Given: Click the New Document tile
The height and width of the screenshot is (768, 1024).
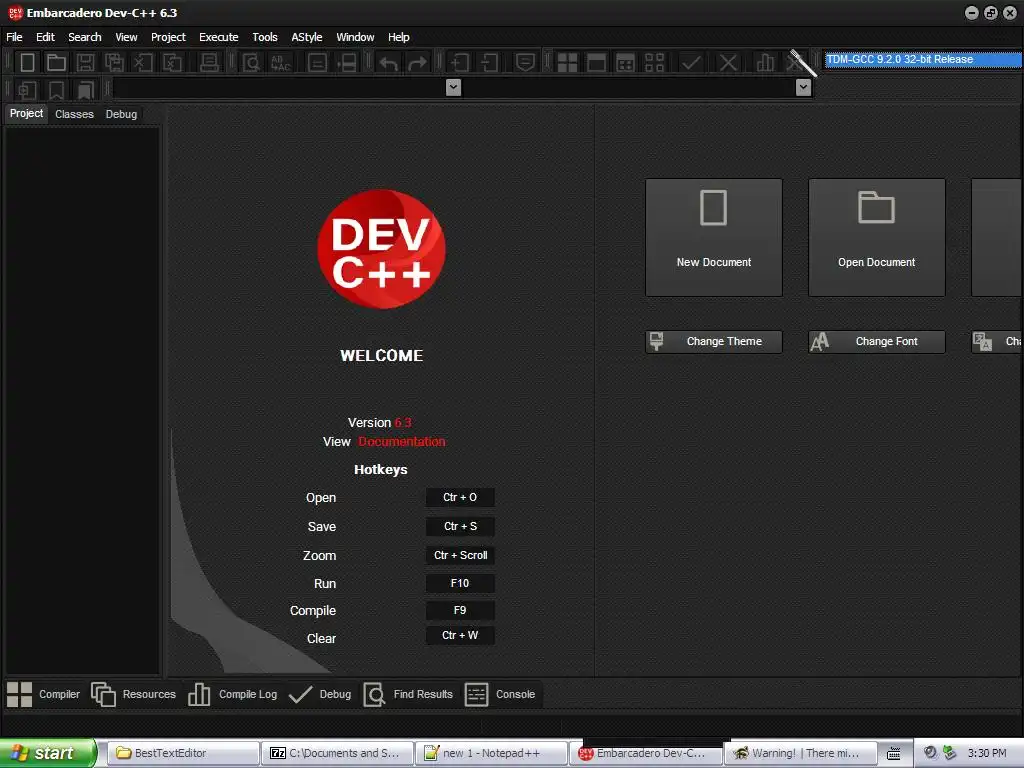Looking at the screenshot, I should pos(714,238).
